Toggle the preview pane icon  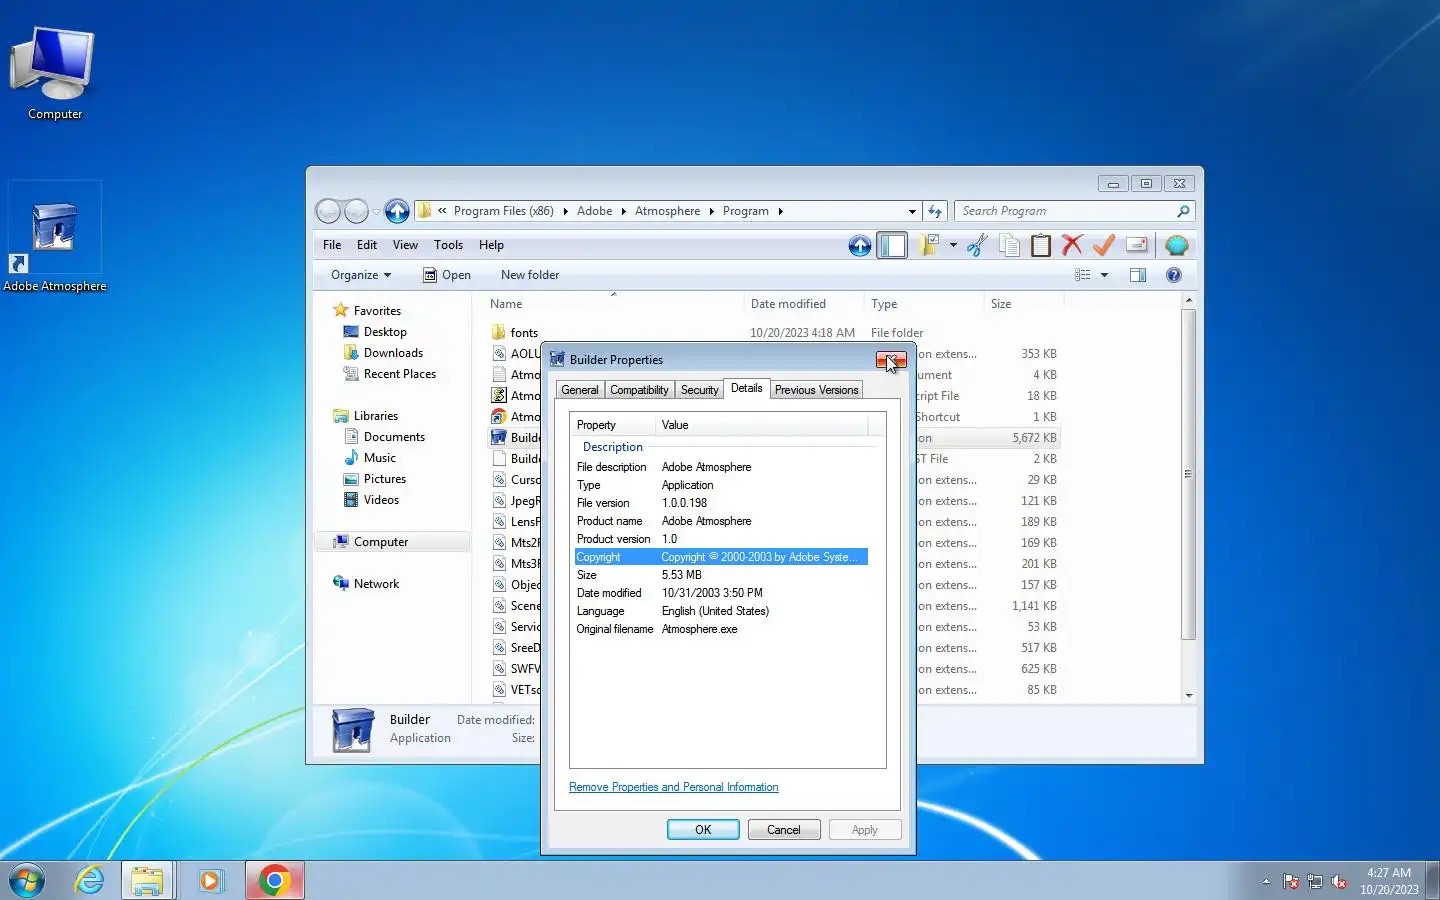1138,275
